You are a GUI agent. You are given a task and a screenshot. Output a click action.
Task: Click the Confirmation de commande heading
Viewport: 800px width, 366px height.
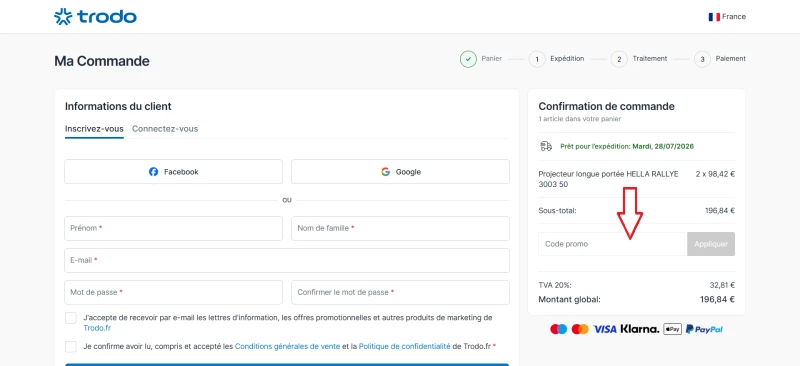point(607,106)
